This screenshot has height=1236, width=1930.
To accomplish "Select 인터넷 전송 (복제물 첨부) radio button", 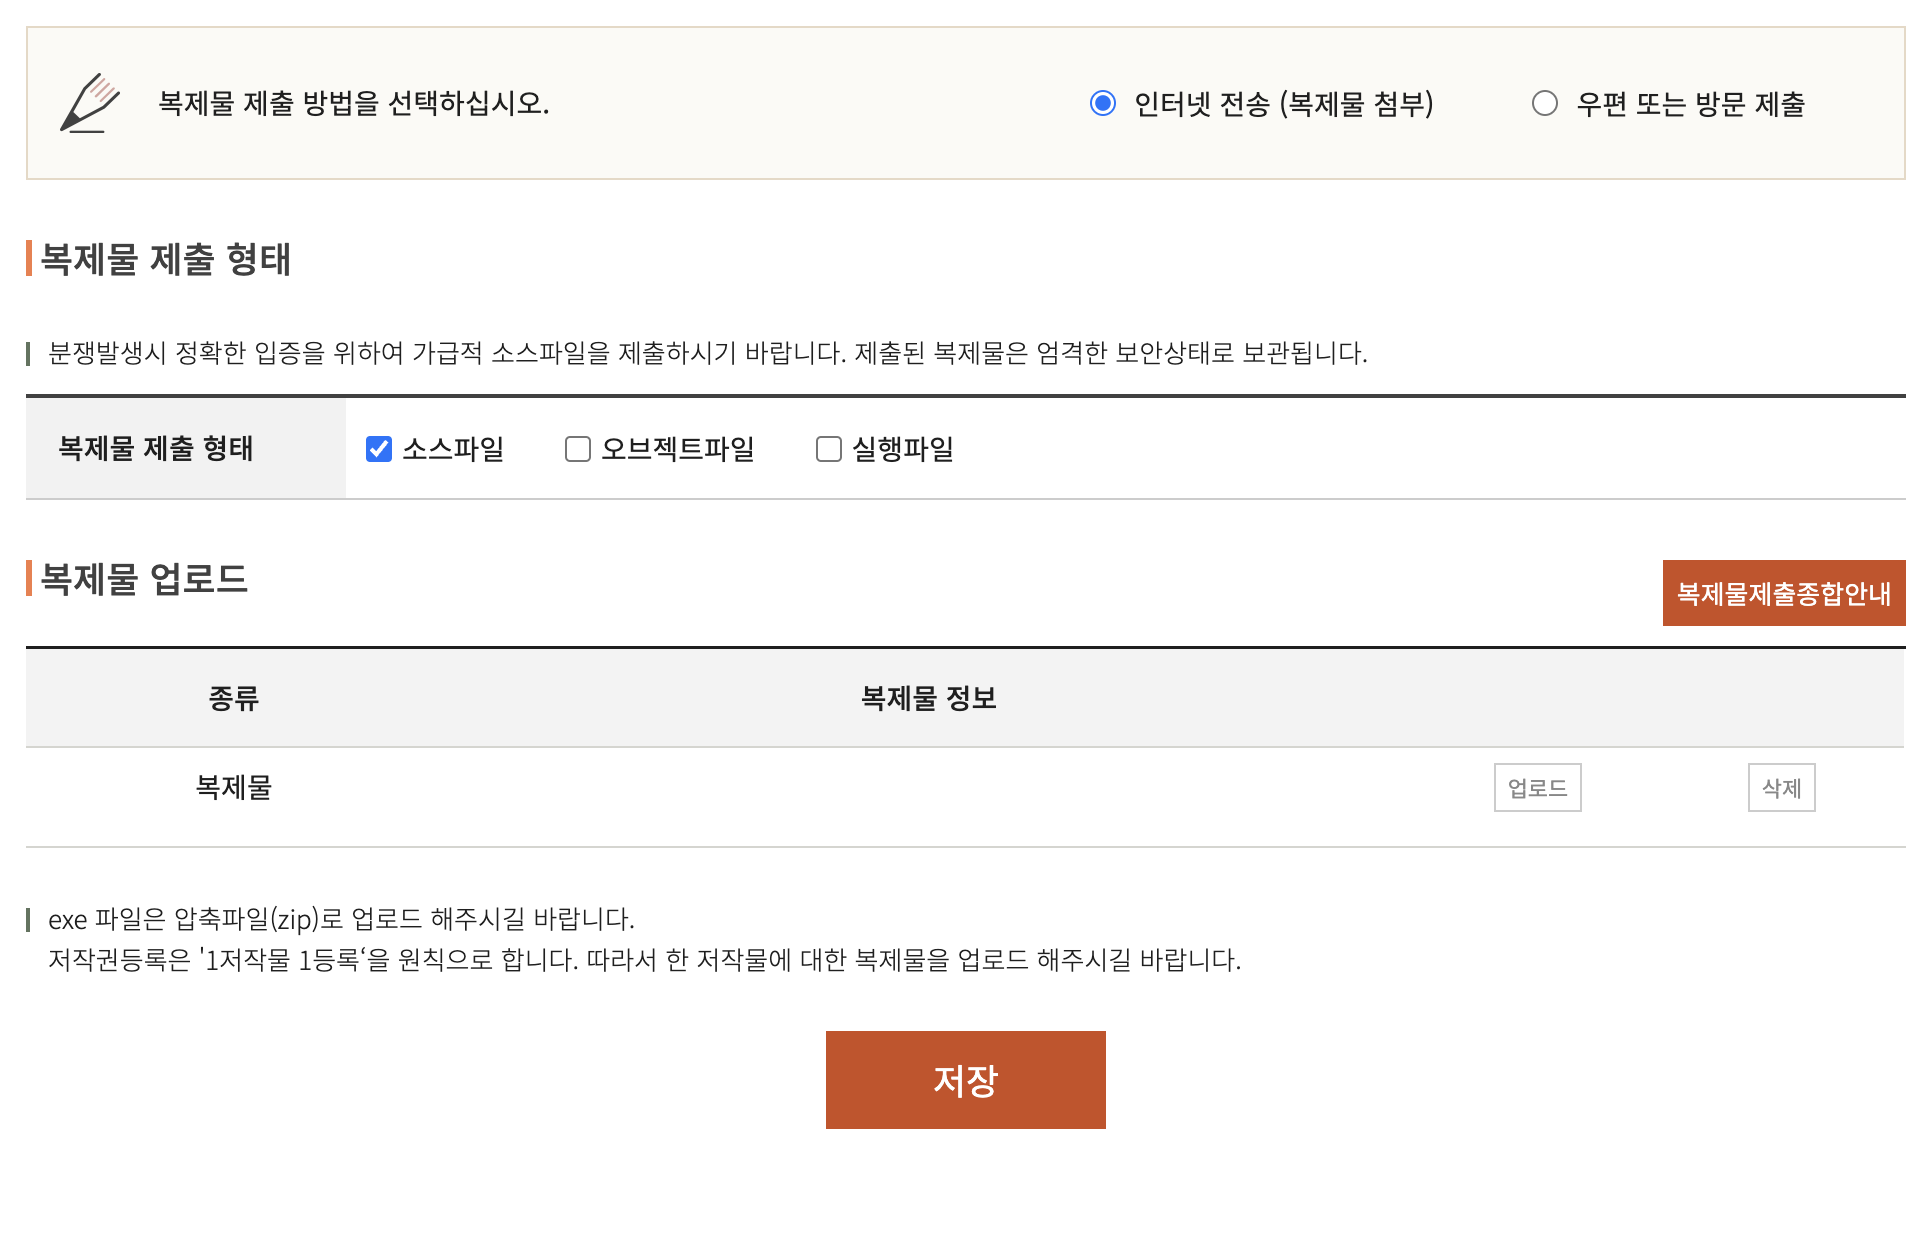I will [1103, 103].
